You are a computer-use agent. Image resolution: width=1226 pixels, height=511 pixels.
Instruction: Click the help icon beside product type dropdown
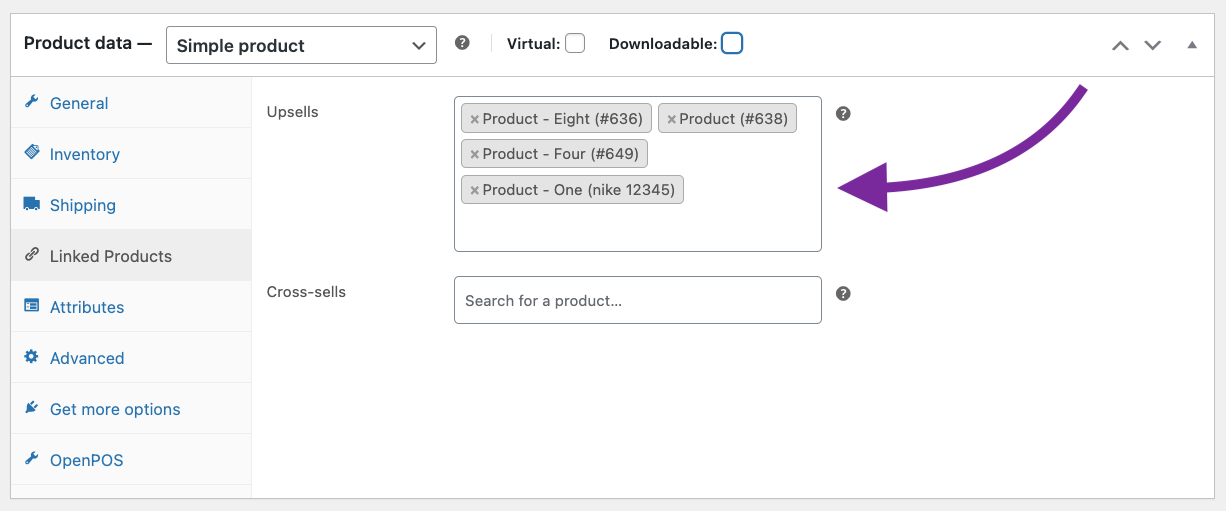coord(462,44)
